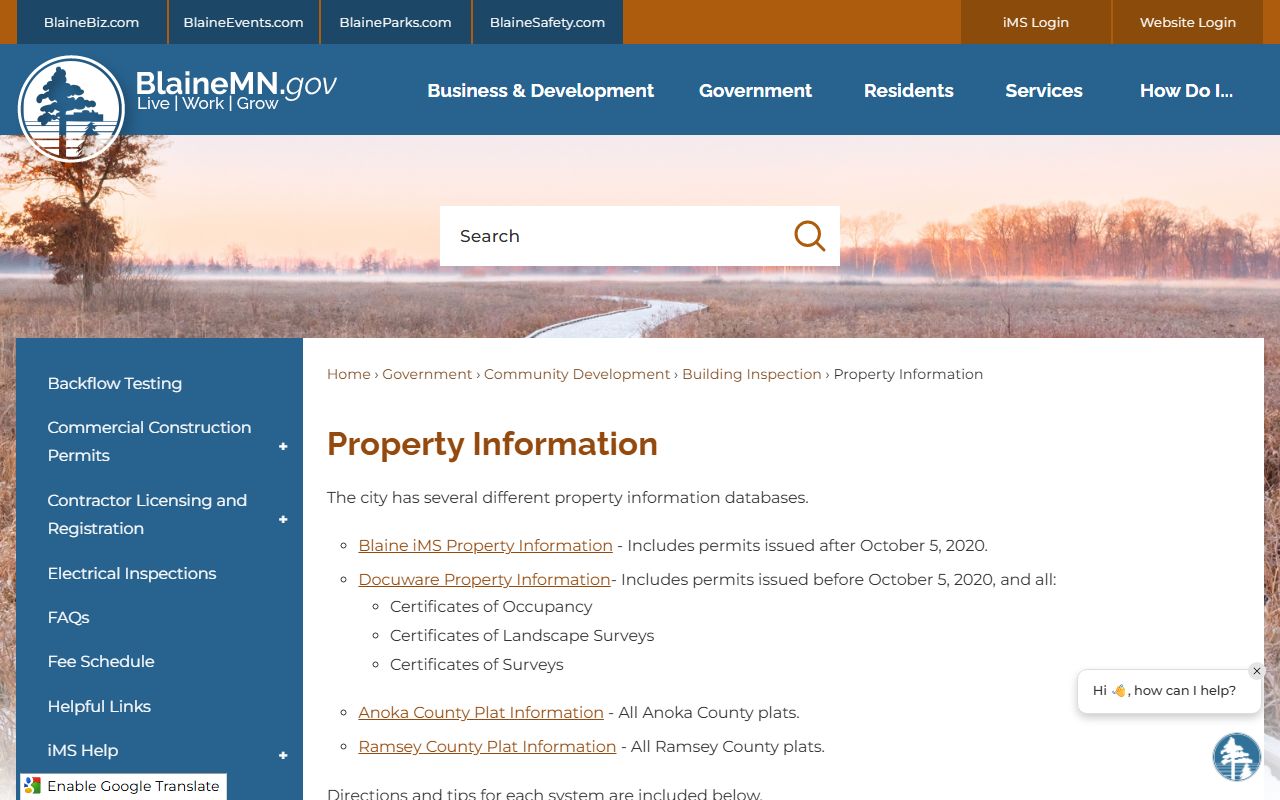Image resolution: width=1280 pixels, height=800 pixels.
Task: Expand the iMS Help submenu
Action: 283,755
